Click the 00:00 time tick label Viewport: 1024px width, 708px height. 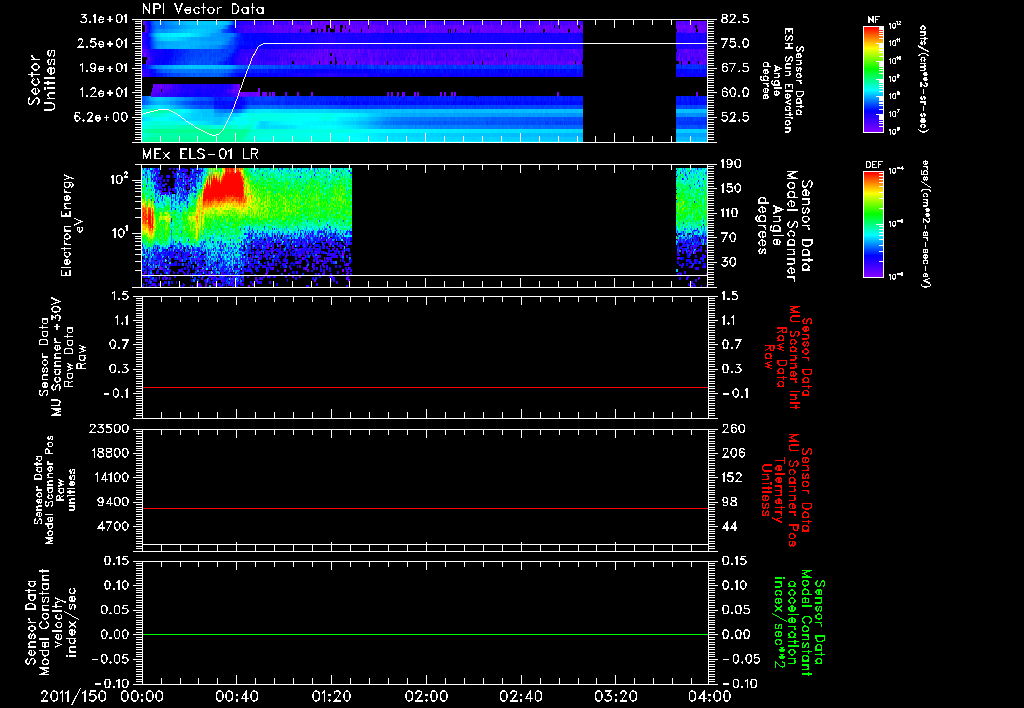(x=142, y=696)
